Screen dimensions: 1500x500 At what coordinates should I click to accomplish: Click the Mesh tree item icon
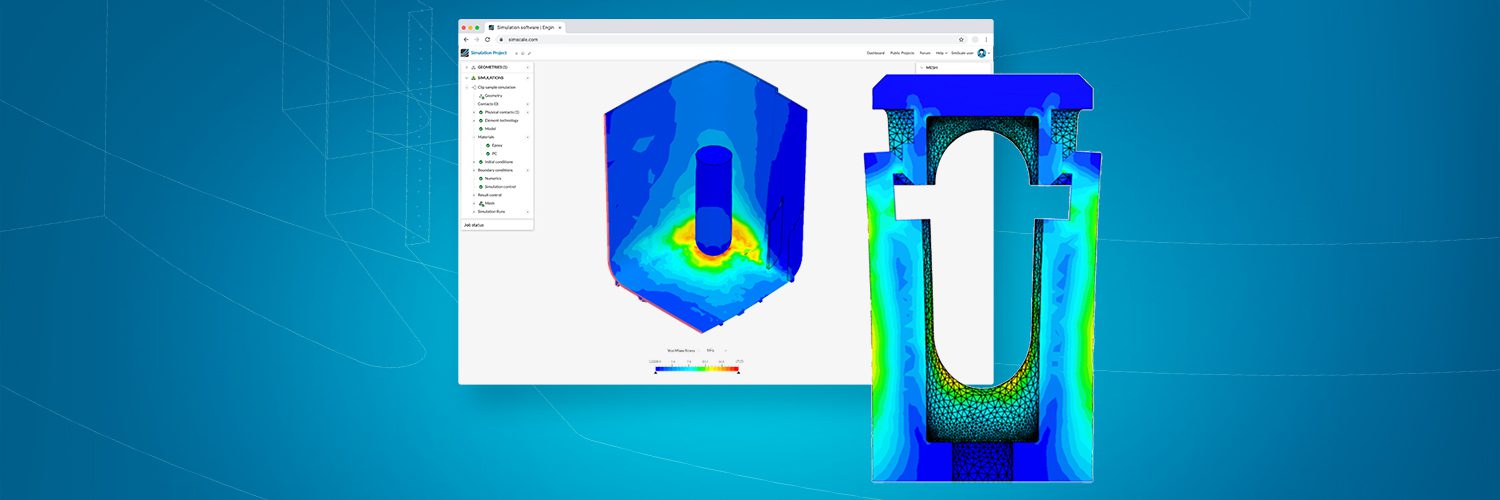click(x=481, y=203)
